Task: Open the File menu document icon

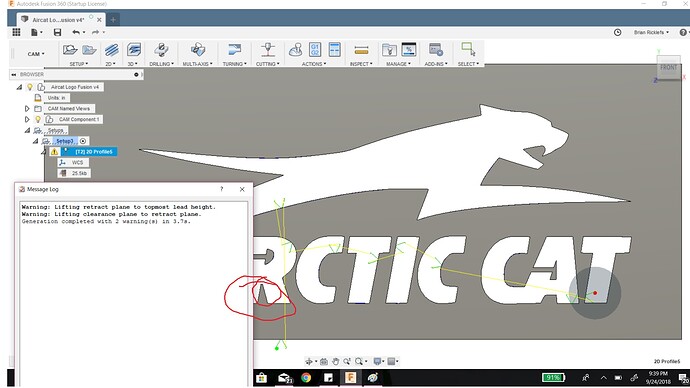Action: [34, 32]
